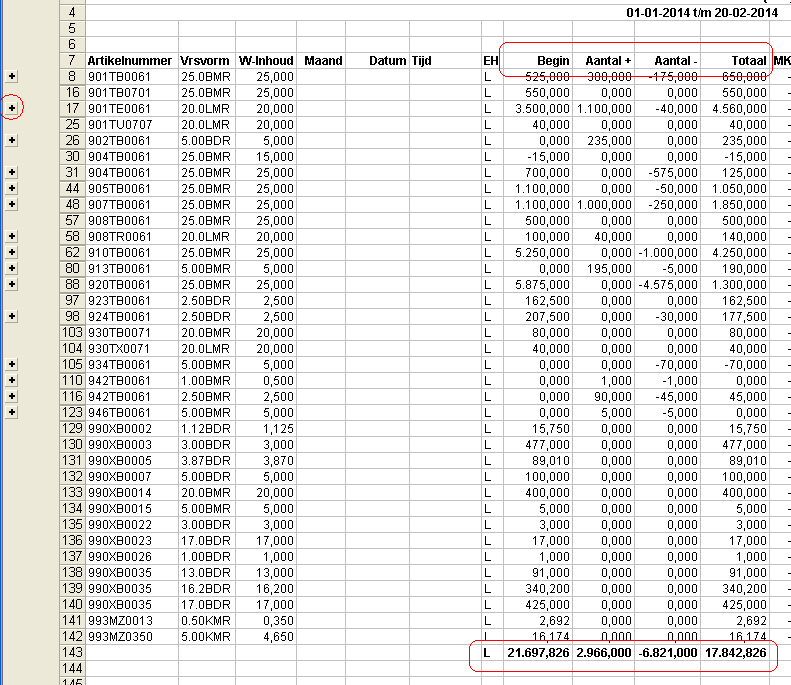Expand the group at row 88 (920TB0061)
Viewport: 791px width, 685px height.
(12, 284)
